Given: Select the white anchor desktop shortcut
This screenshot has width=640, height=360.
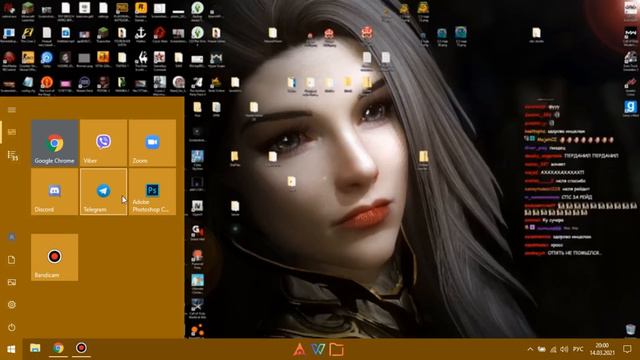Looking at the screenshot, I should click(x=141, y=34).
